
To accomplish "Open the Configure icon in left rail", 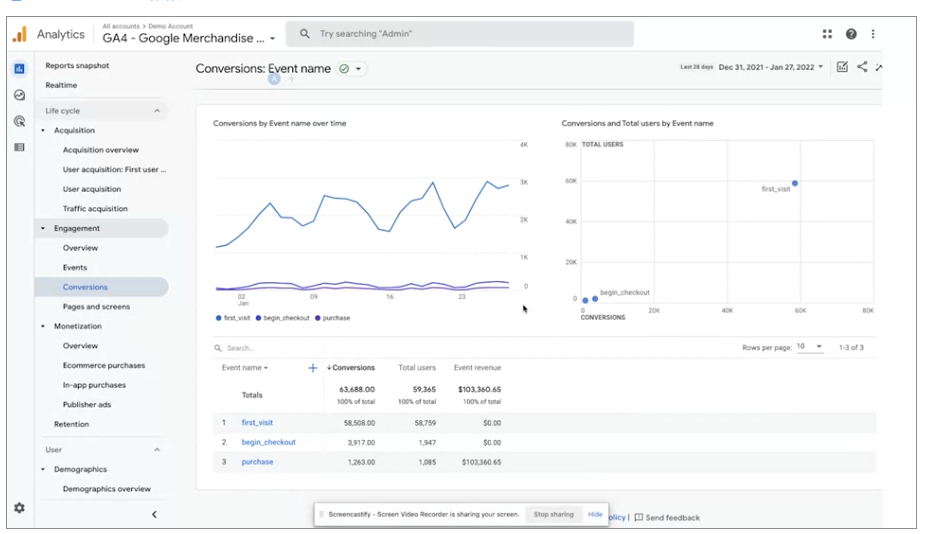I will click(x=19, y=147).
